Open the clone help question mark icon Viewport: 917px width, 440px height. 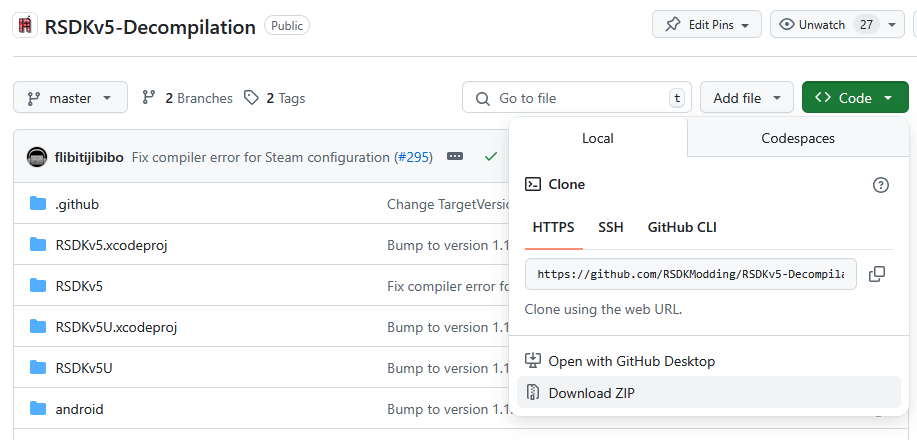click(881, 185)
